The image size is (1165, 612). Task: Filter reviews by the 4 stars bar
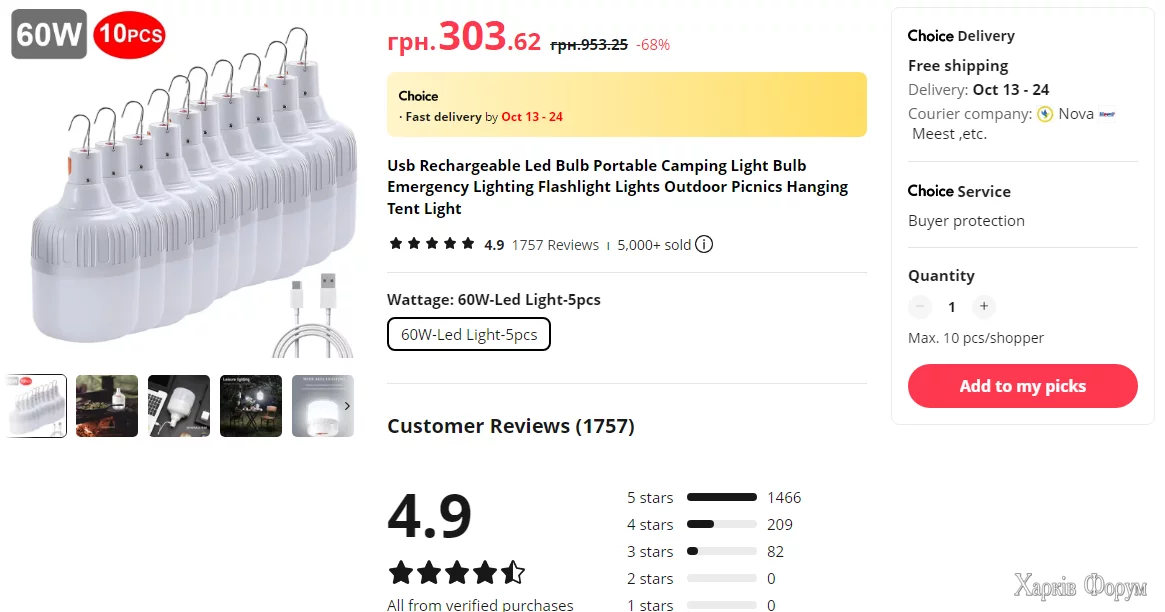721,524
